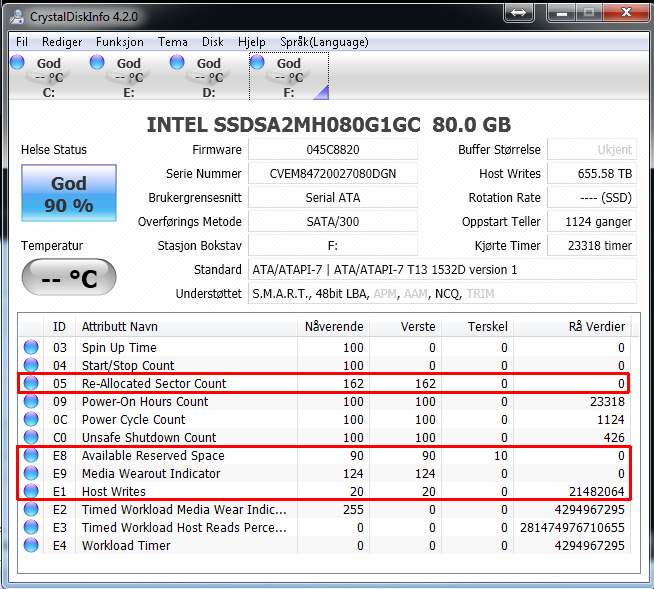This screenshot has height=589, width=654.
Task: Click status orb for Timed Workload Host Reads
Action: [x=31, y=527]
